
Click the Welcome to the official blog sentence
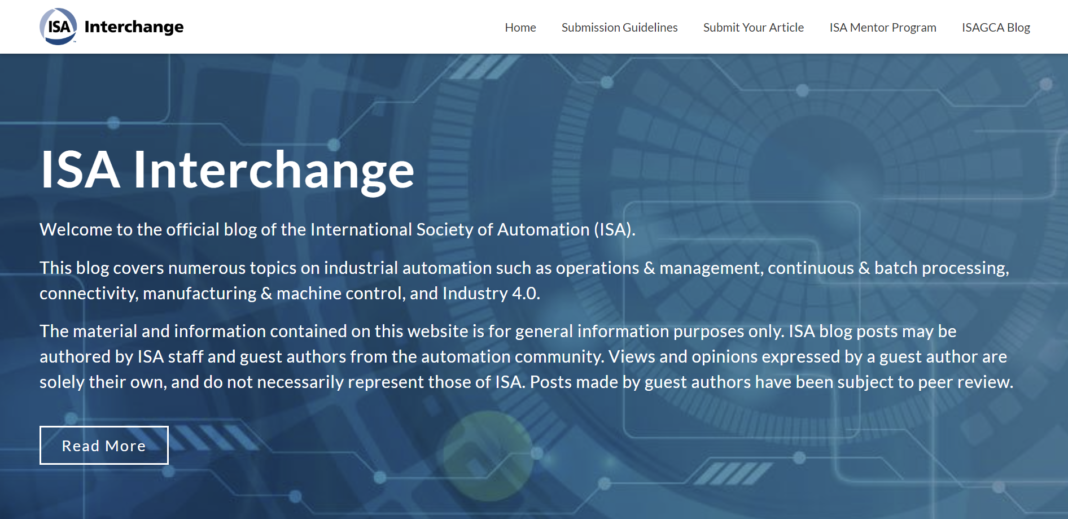[337, 229]
